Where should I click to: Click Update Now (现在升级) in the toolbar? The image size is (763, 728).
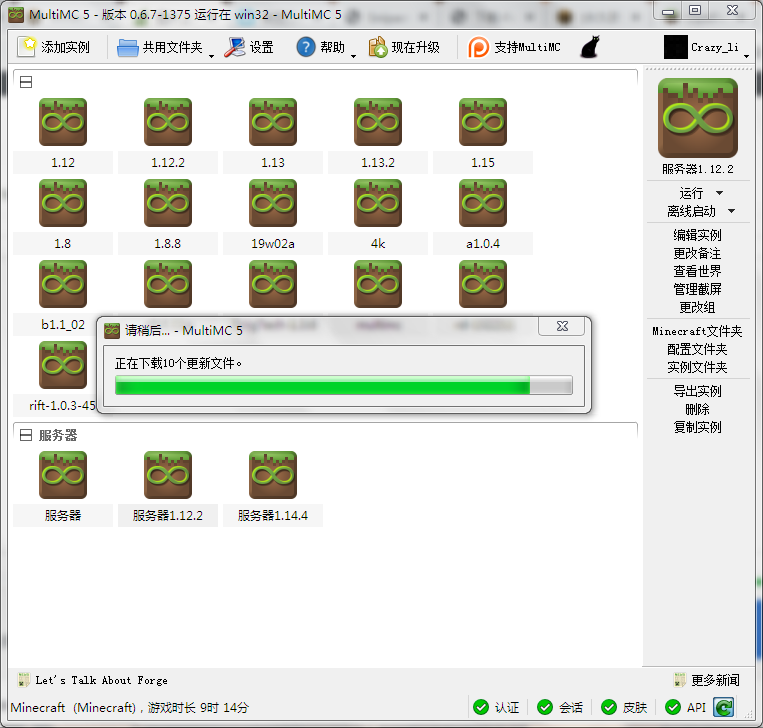tap(404, 47)
